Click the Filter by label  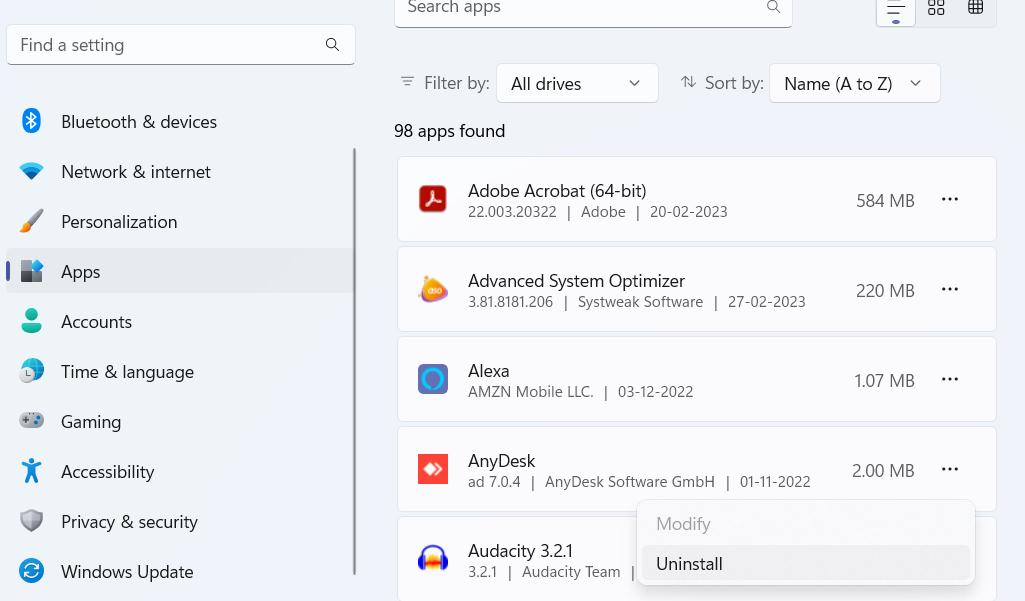[x=456, y=83]
